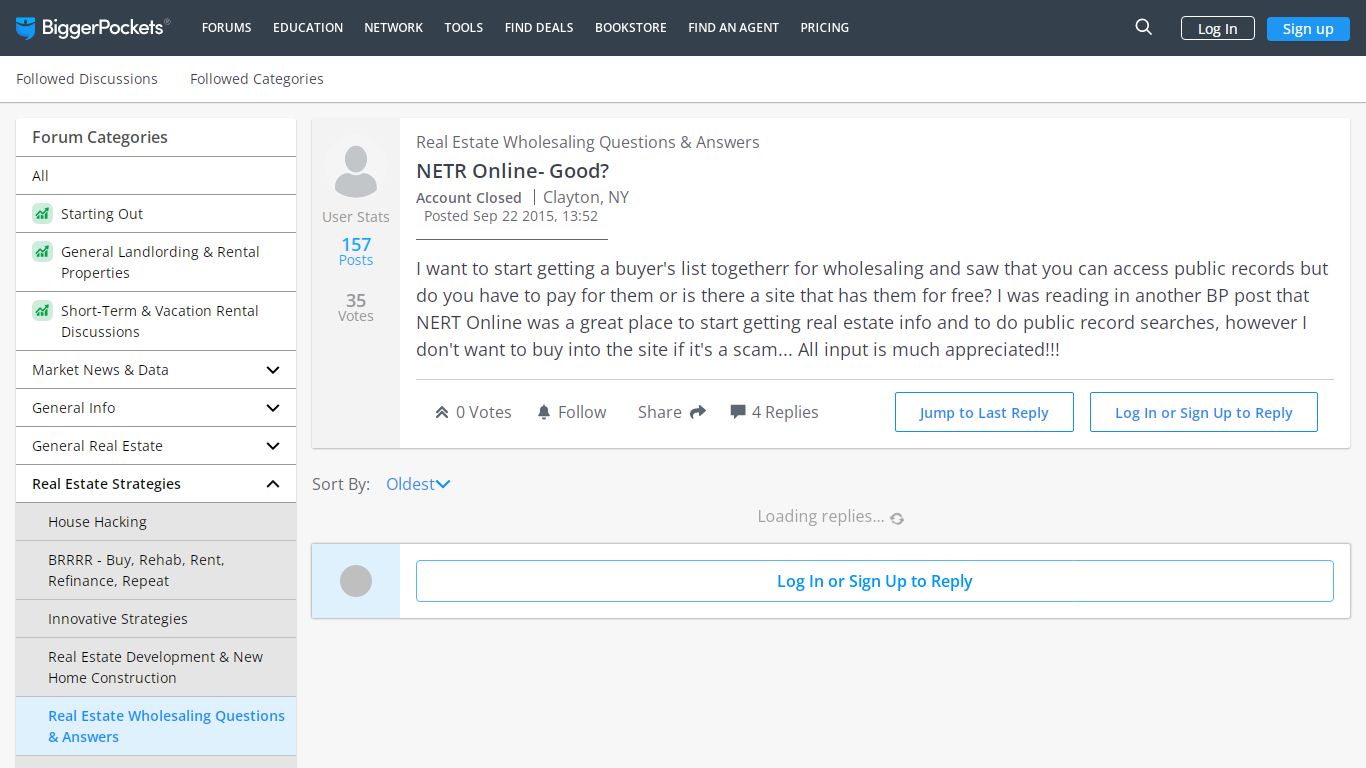Click the wide Log In or Sign Up to Reply box
The height and width of the screenshot is (768, 1366).
(875, 581)
